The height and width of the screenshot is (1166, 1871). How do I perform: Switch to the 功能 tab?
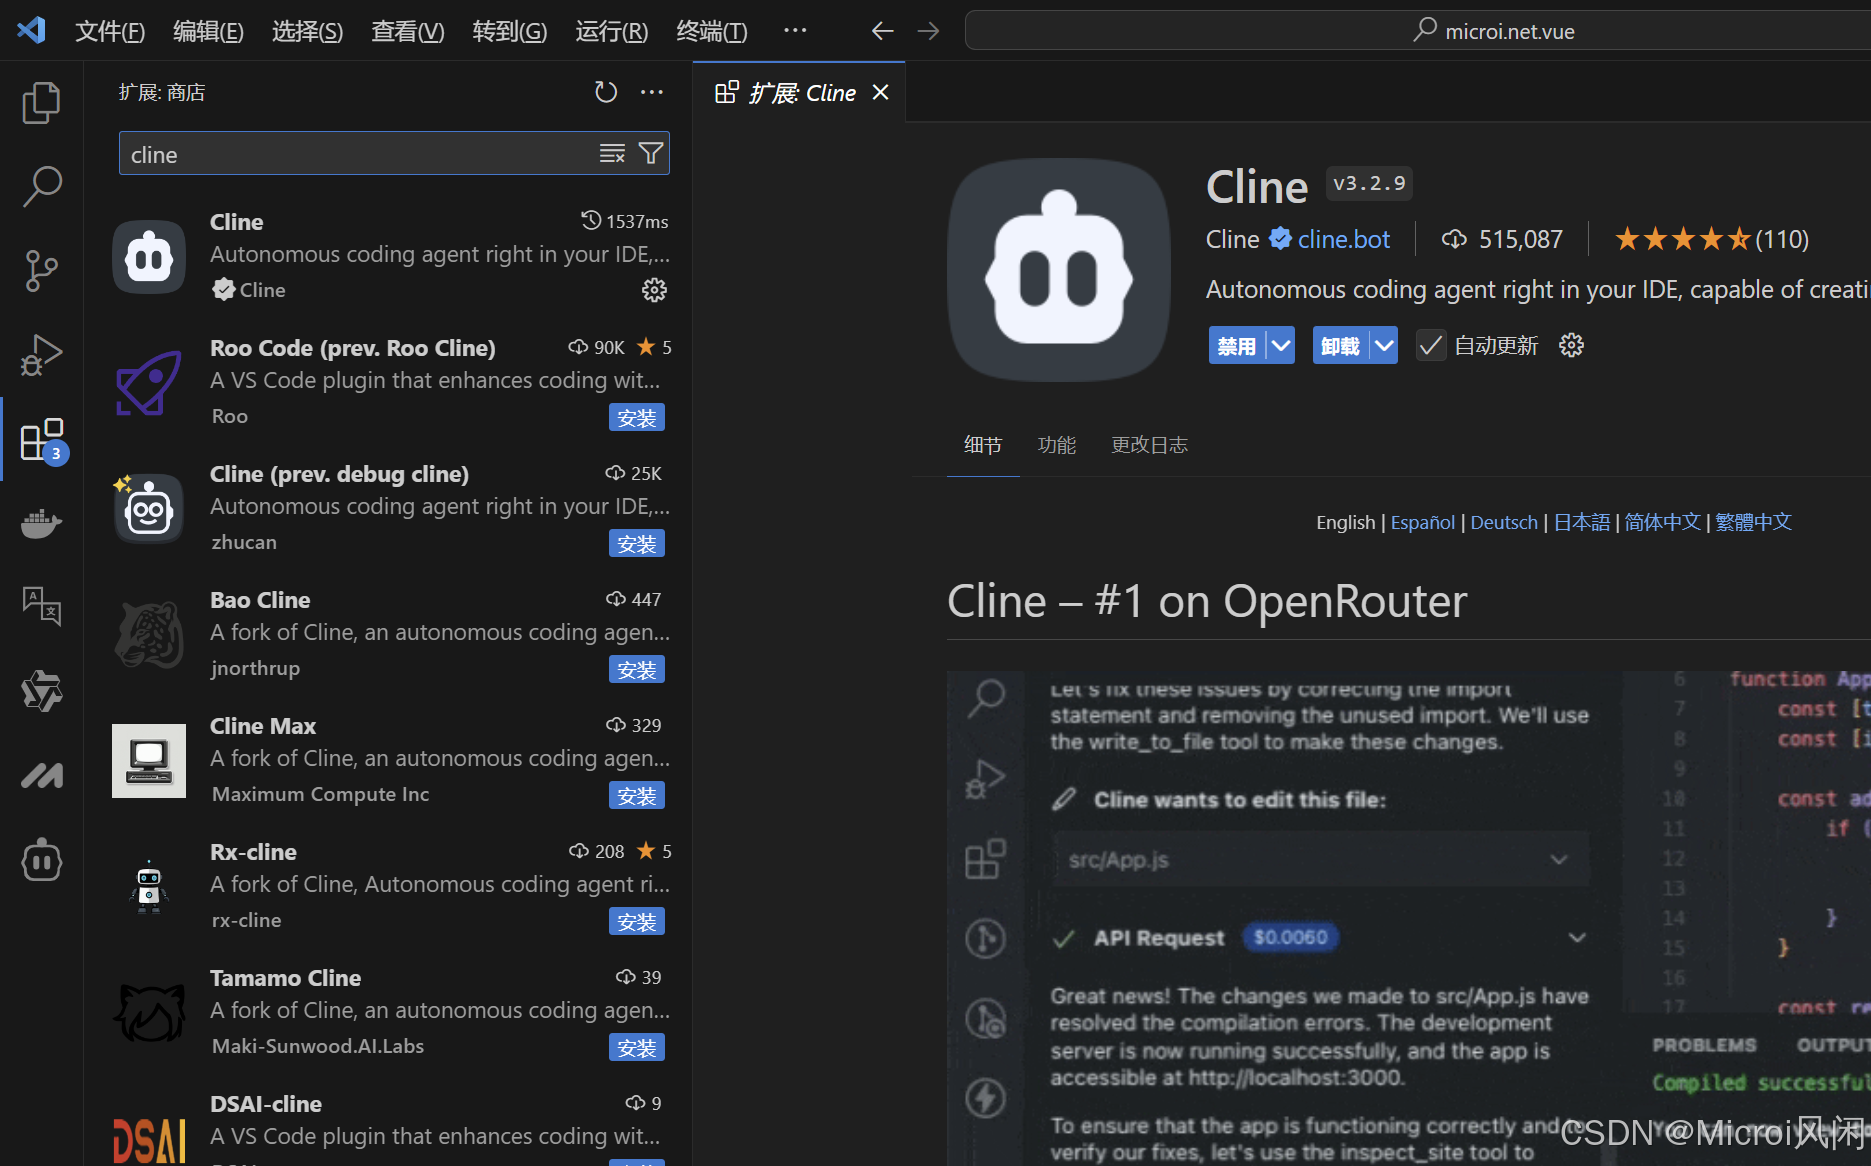click(x=1057, y=445)
